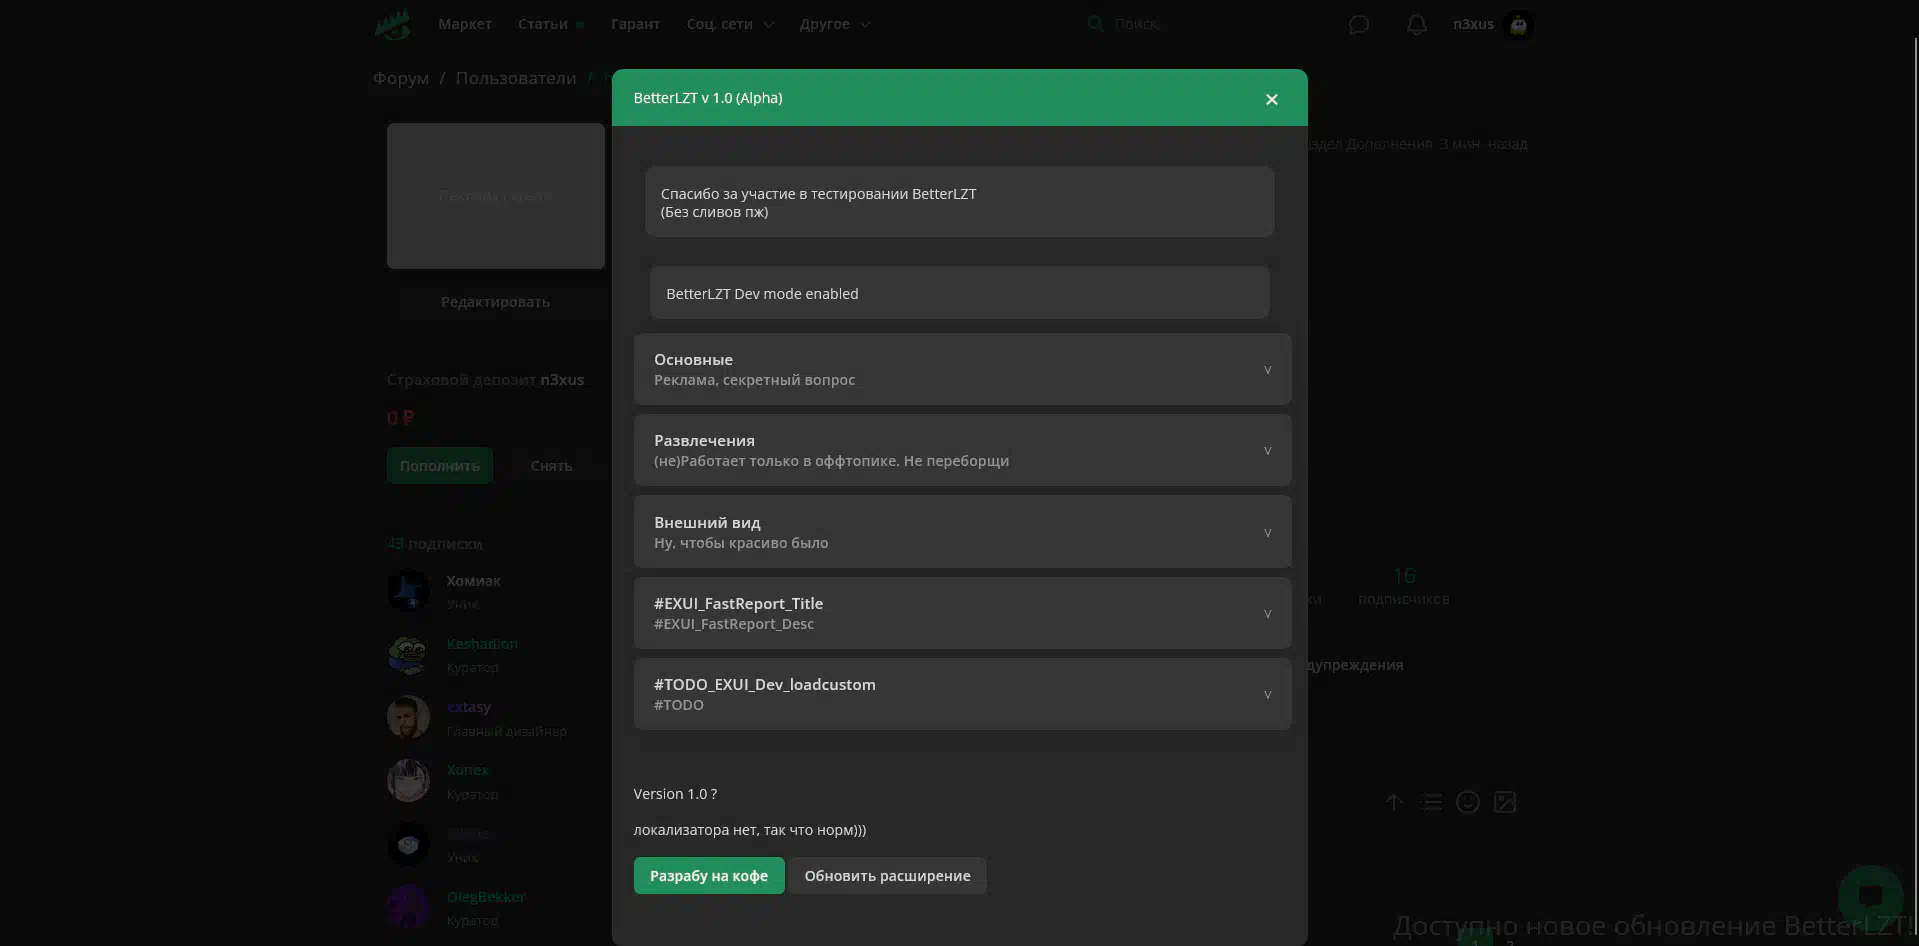Click Обновить расширение button

tap(887, 876)
